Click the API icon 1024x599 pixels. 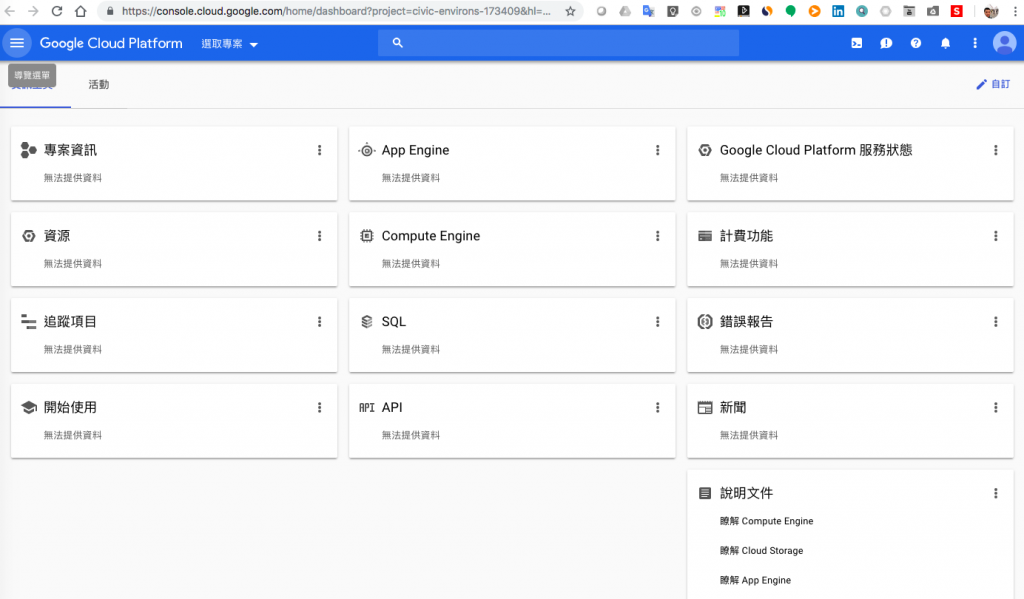click(x=366, y=408)
